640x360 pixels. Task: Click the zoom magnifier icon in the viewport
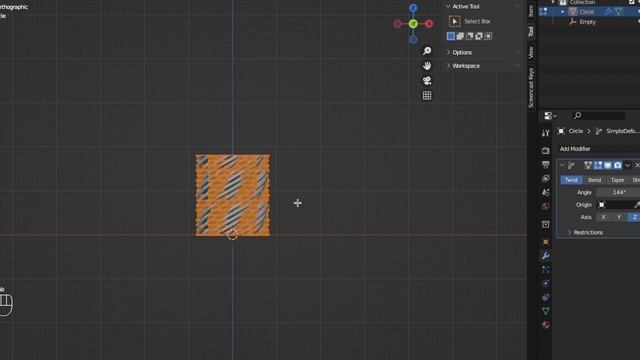(x=427, y=51)
